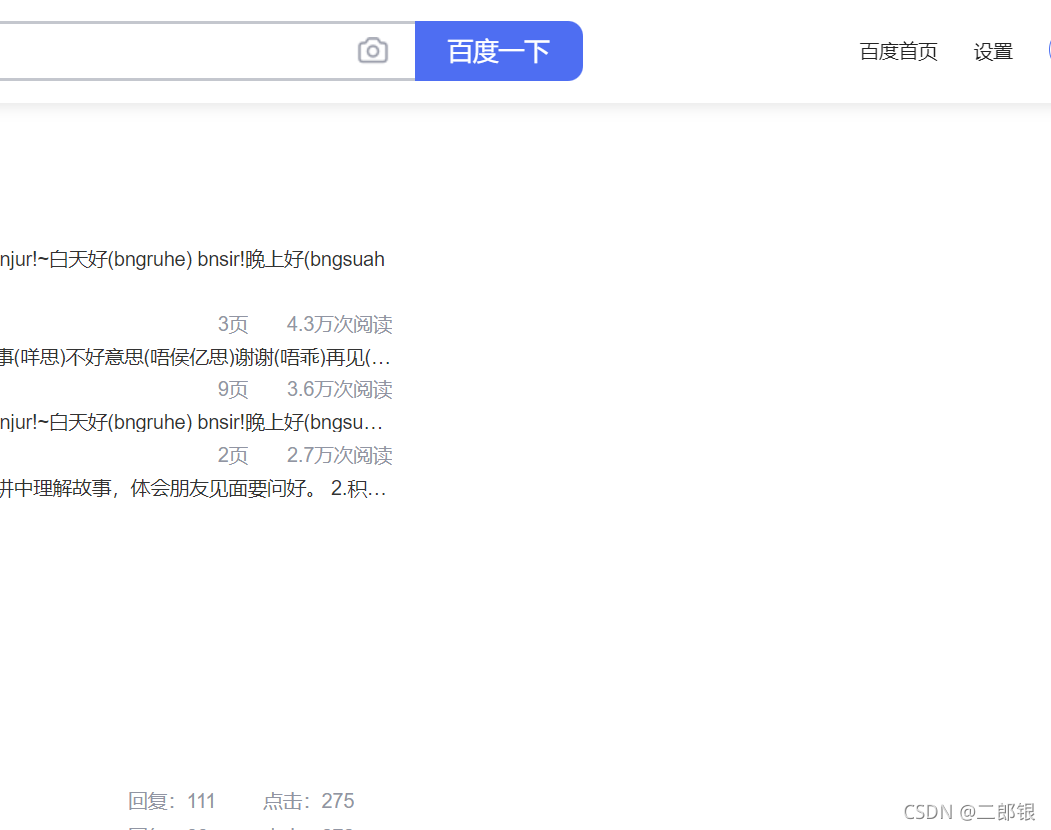Click the 百度一下 search button
This screenshot has width=1051, height=830.
coord(499,51)
